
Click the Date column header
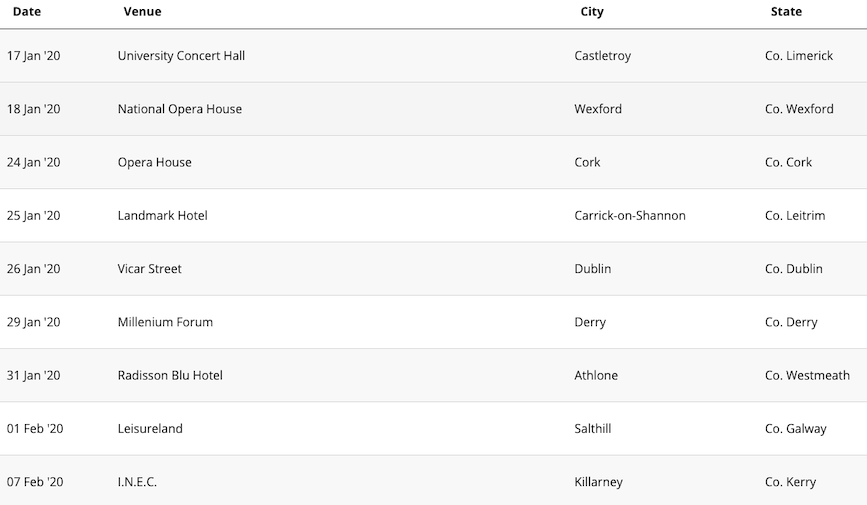coord(27,12)
